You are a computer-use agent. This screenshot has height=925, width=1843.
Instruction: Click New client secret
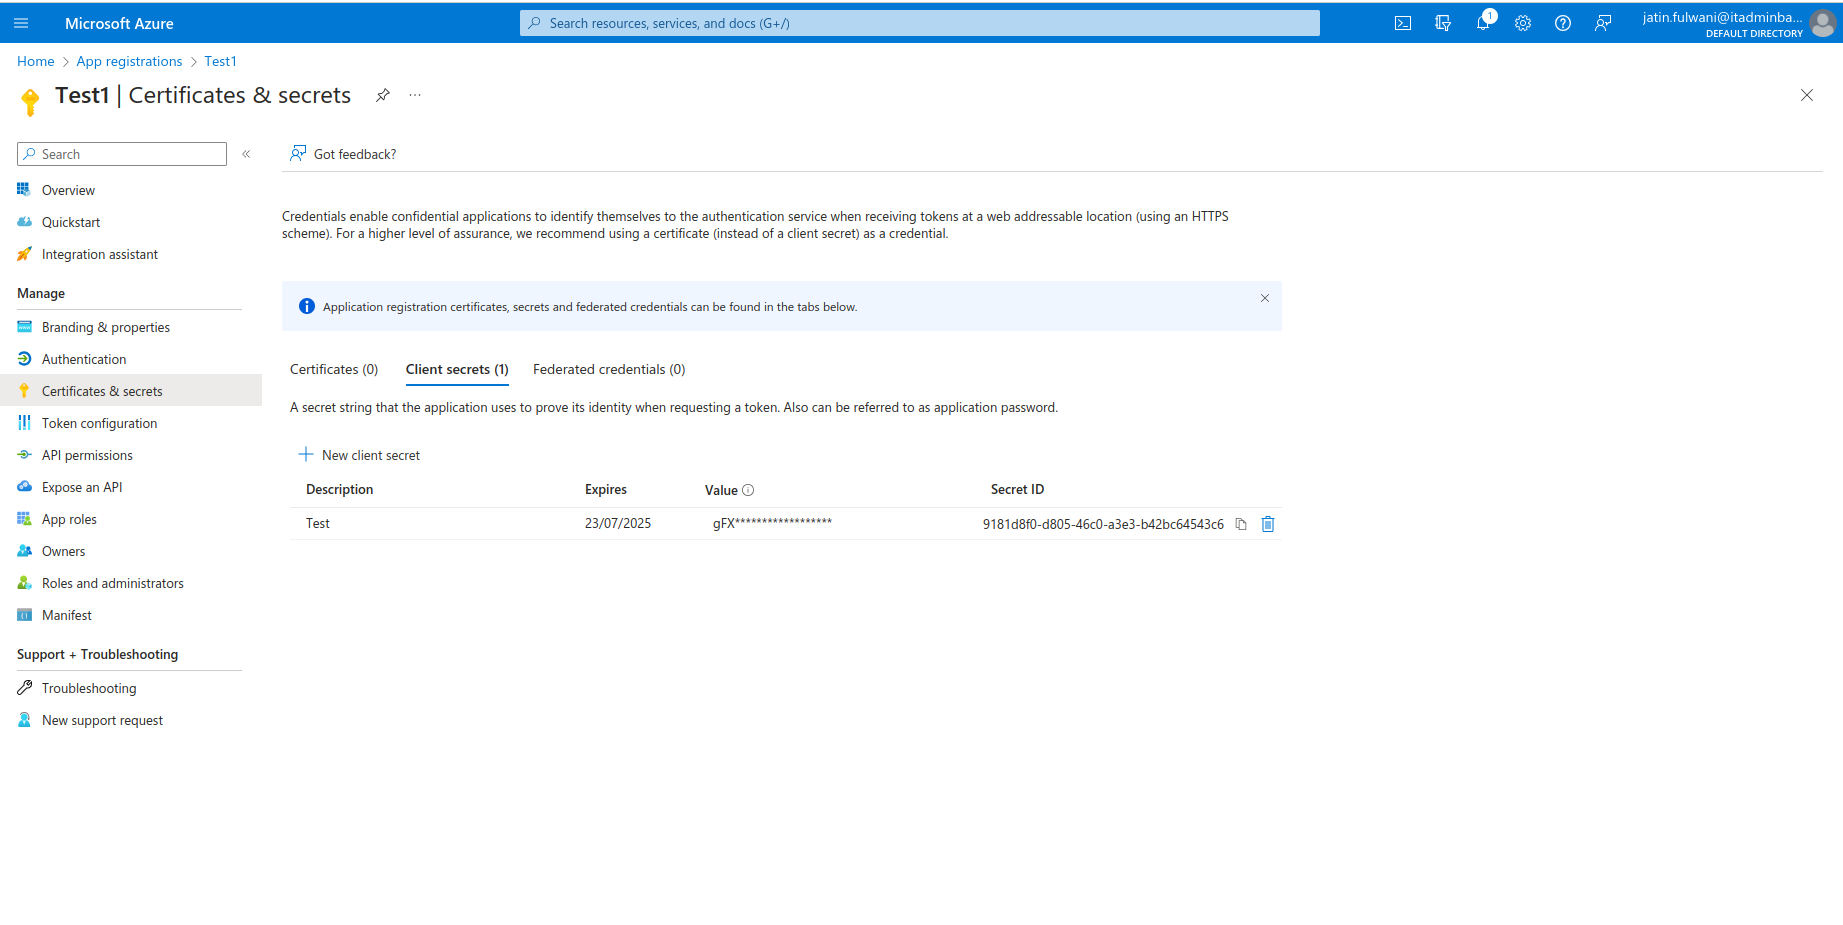[x=360, y=455]
